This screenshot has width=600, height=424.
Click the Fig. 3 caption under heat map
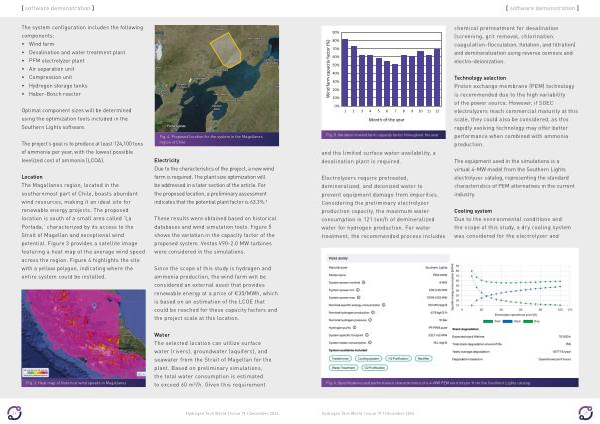coord(83,383)
